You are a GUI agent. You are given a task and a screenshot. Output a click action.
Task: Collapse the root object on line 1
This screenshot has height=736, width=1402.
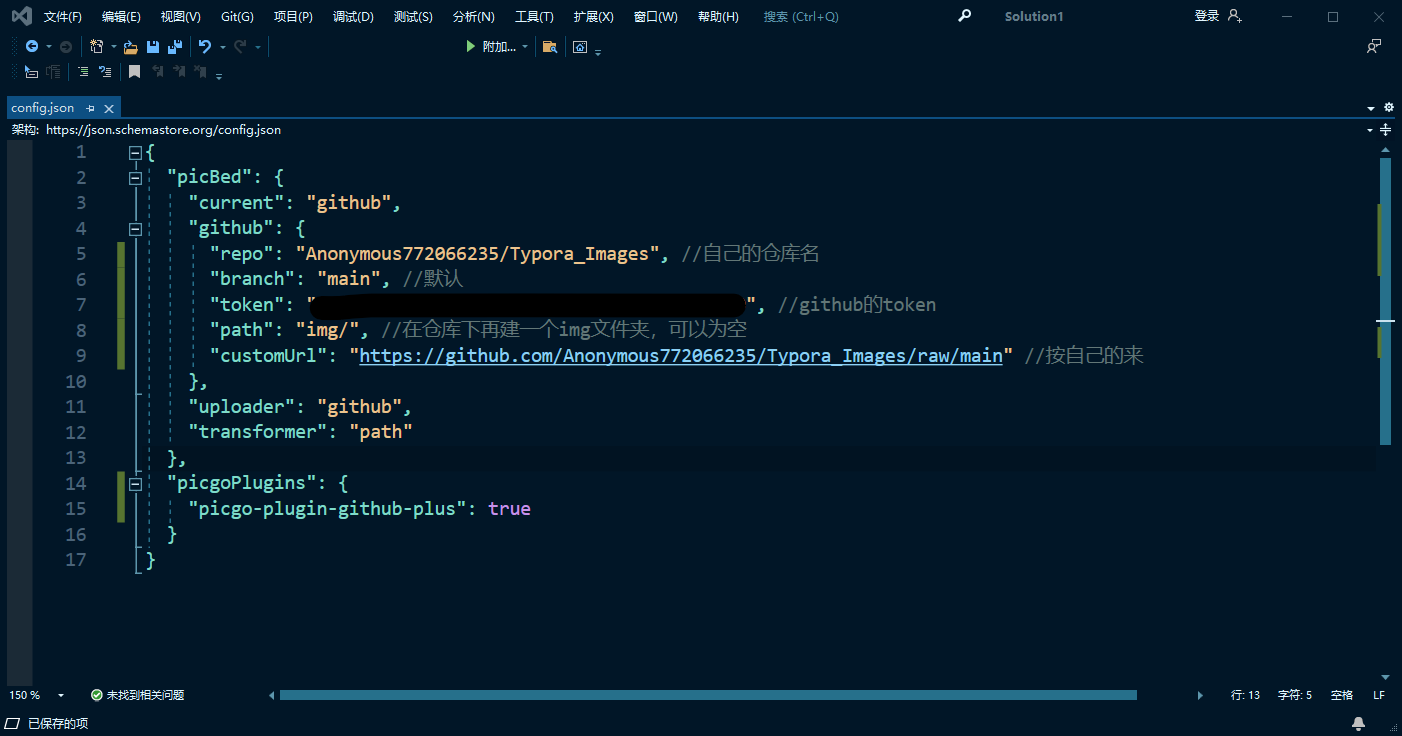tap(135, 153)
